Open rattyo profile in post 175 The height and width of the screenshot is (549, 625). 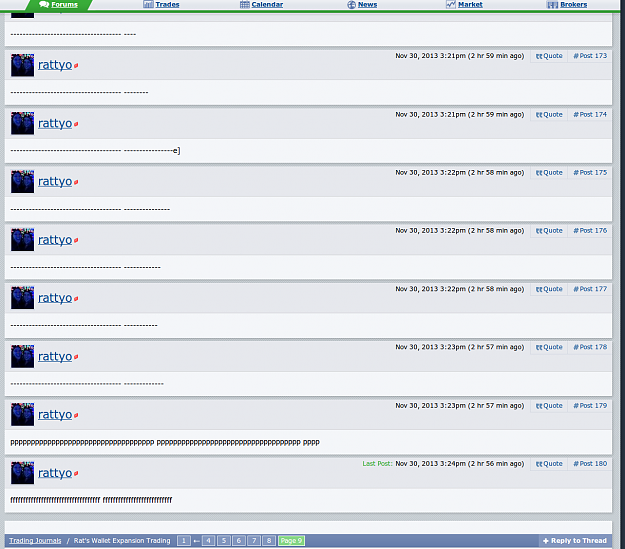coord(55,182)
